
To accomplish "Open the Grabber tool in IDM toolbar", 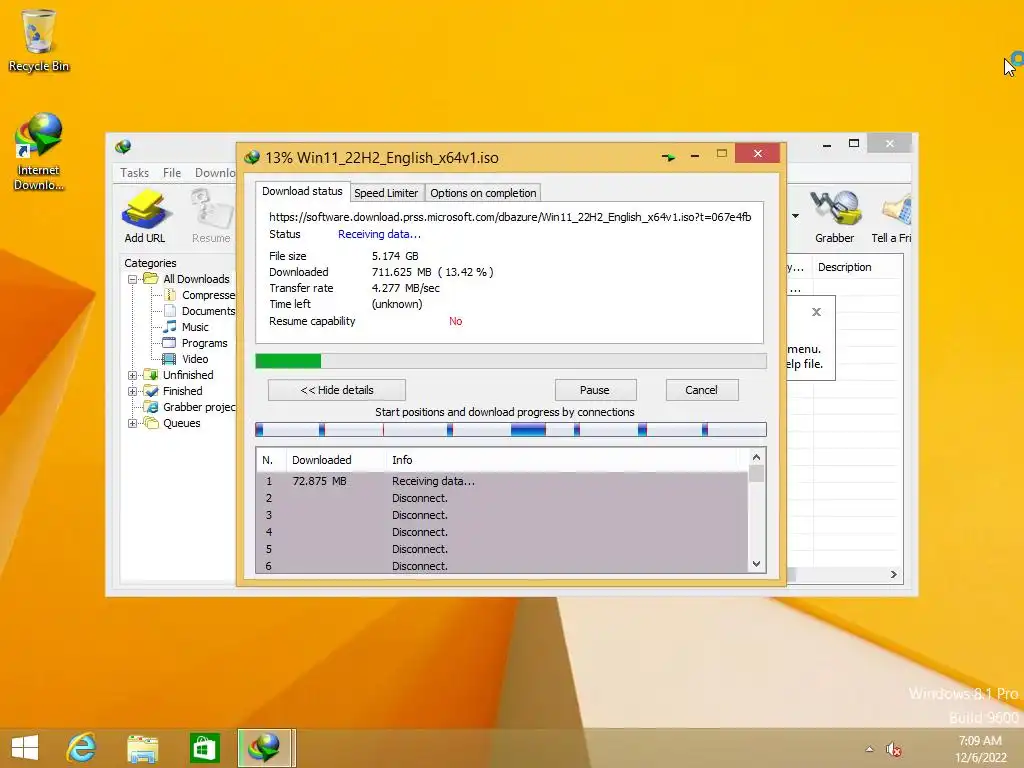I will (834, 216).
